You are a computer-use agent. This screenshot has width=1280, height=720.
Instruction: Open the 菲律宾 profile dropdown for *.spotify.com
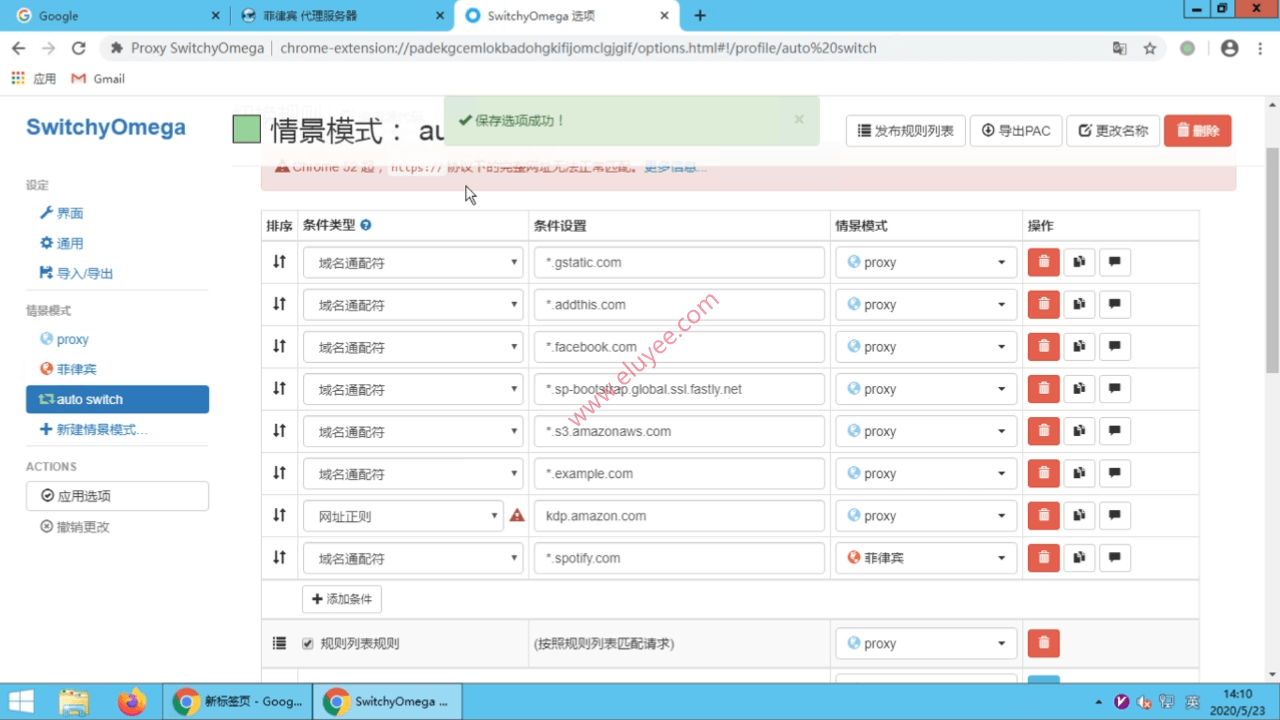pos(925,557)
